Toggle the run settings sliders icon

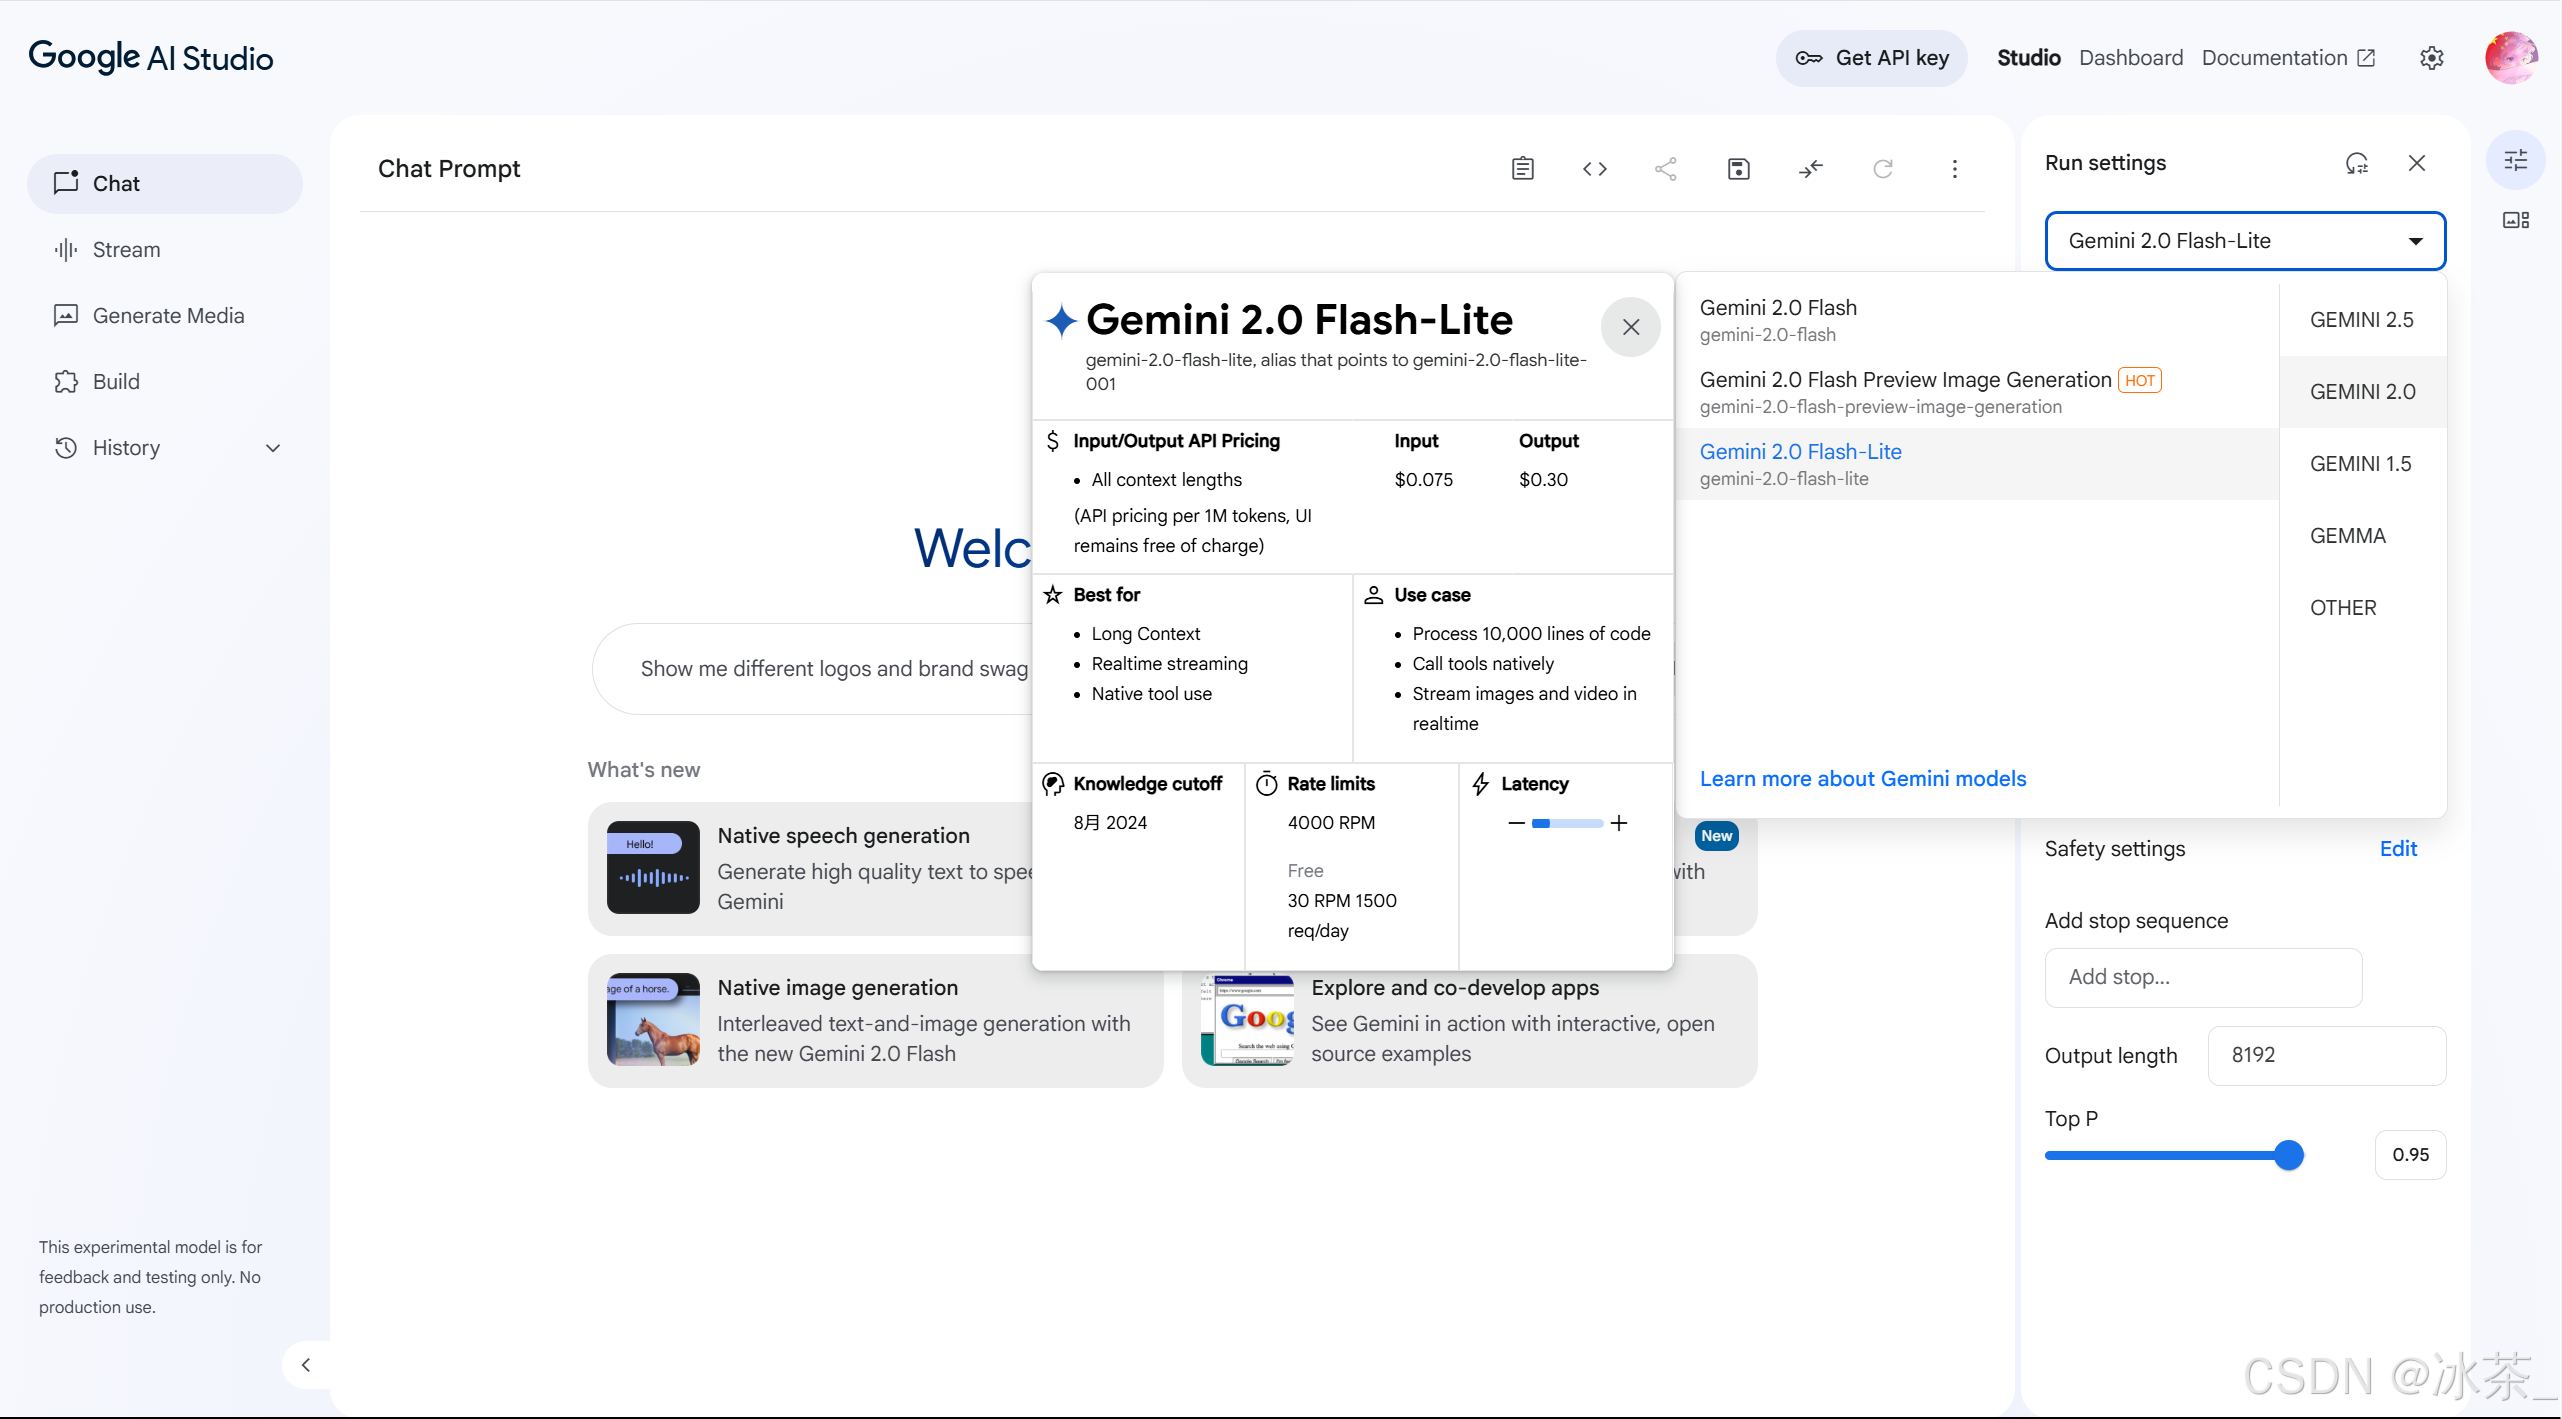pyautogui.click(x=2516, y=160)
